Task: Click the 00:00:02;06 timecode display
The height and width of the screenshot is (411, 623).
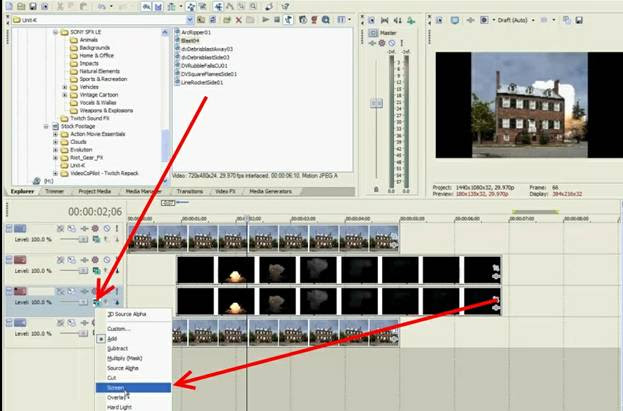Action: (95, 211)
